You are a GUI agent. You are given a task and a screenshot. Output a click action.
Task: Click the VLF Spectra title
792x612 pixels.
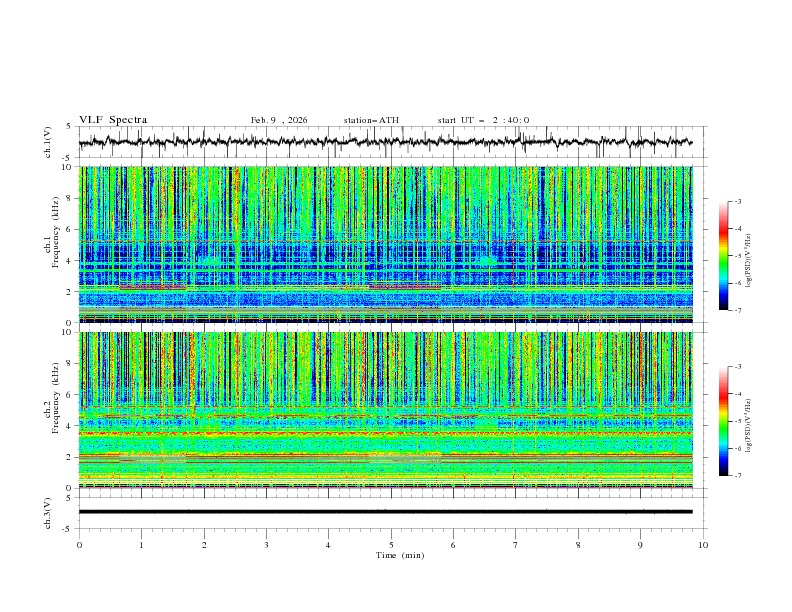click(113, 120)
